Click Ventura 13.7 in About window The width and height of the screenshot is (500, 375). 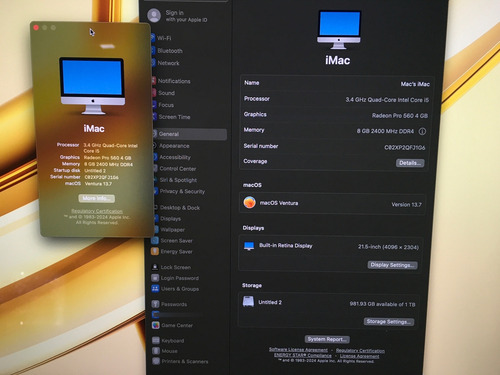coord(98,184)
